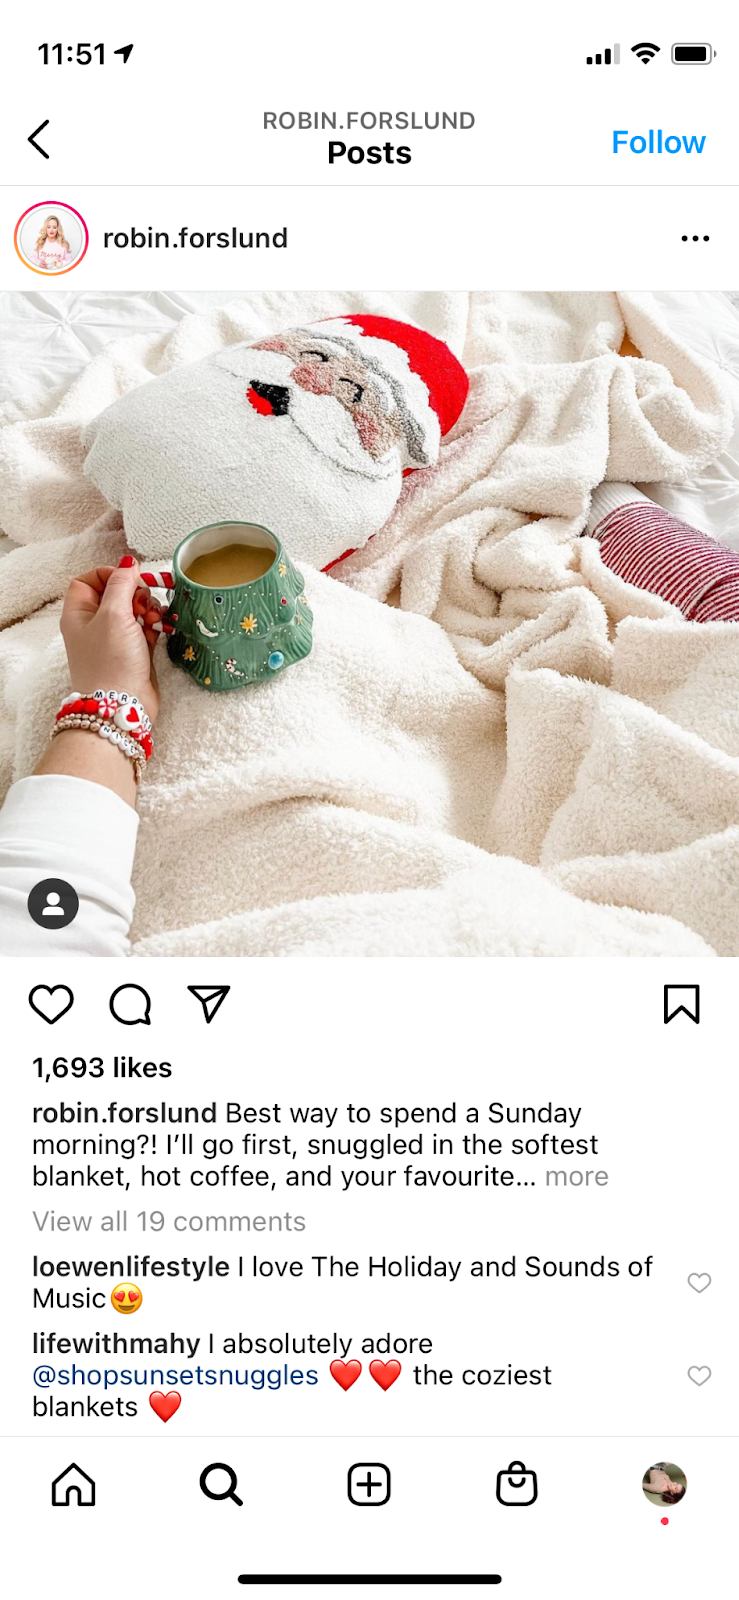Create new post with plus icon

(369, 1484)
